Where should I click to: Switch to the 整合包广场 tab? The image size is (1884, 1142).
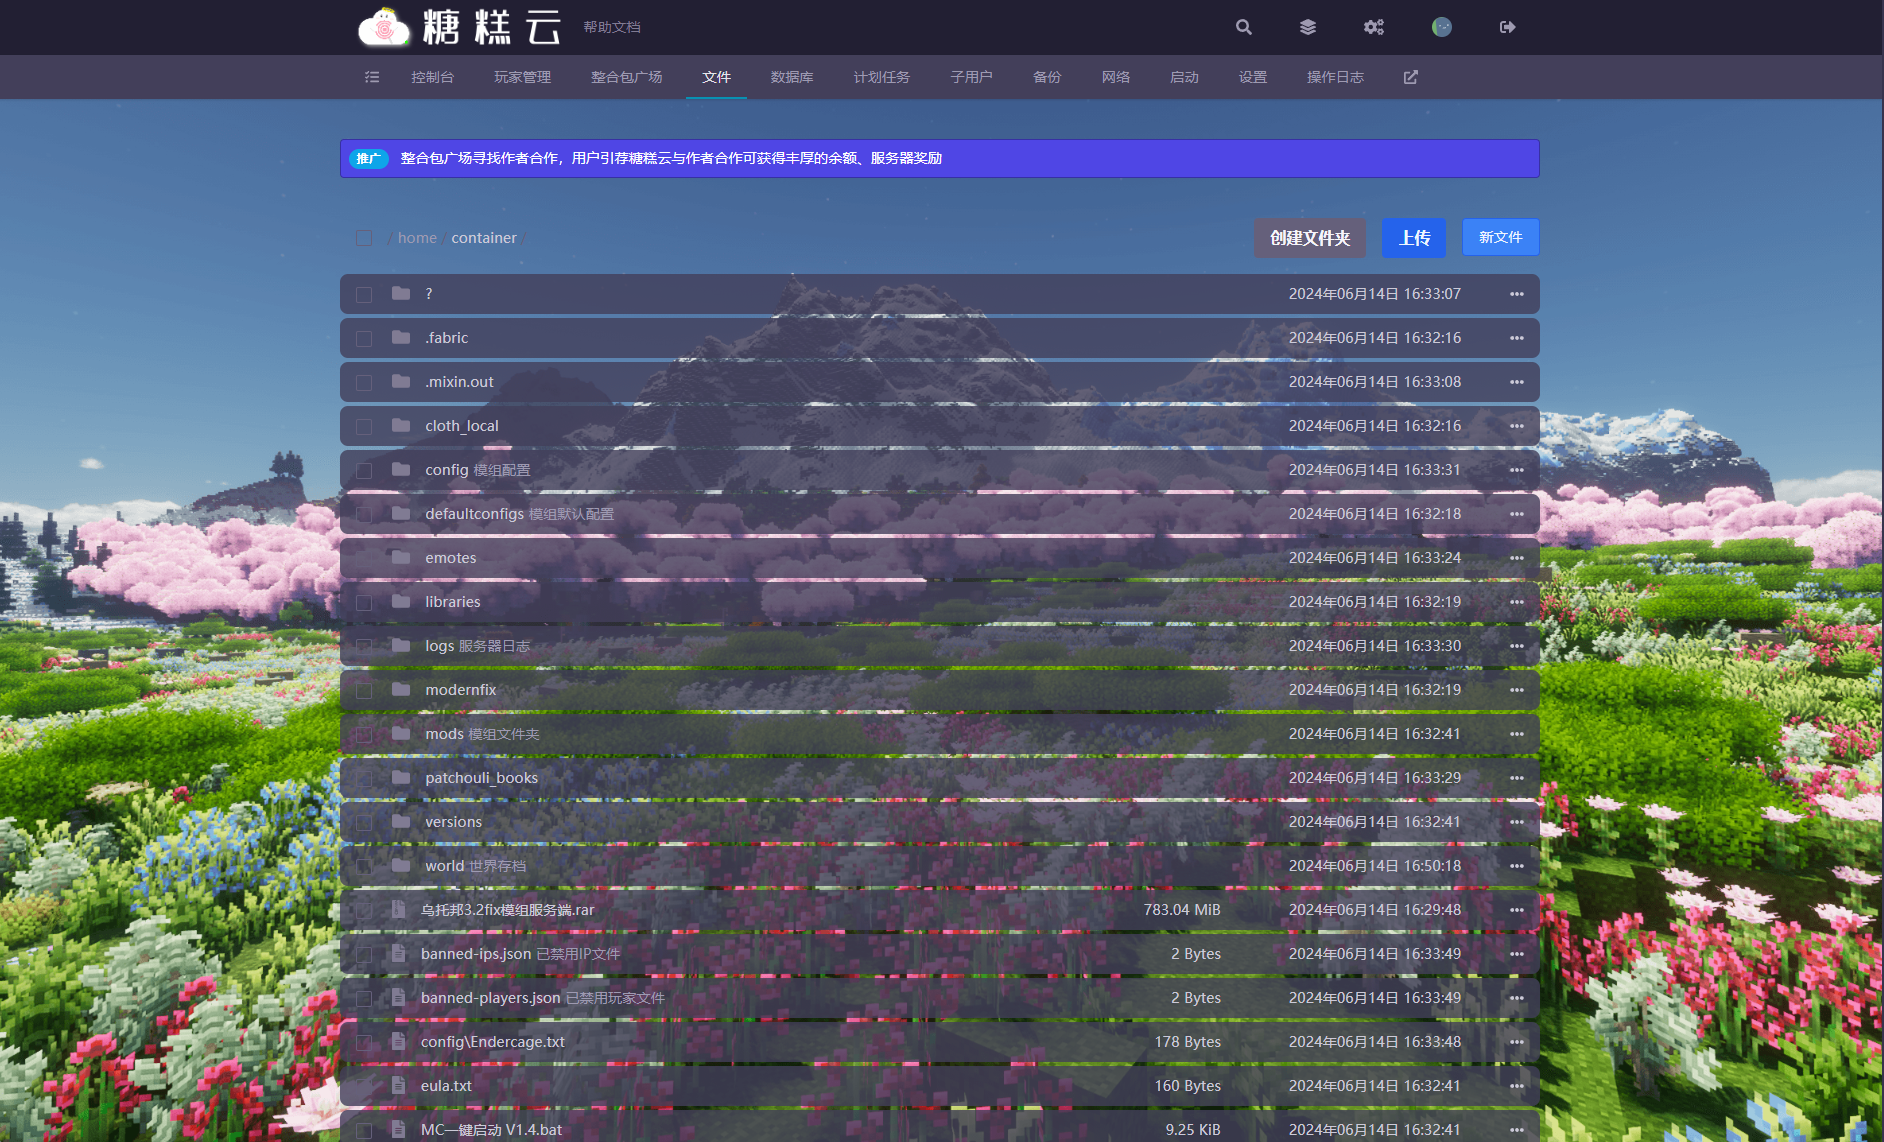[x=626, y=77]
